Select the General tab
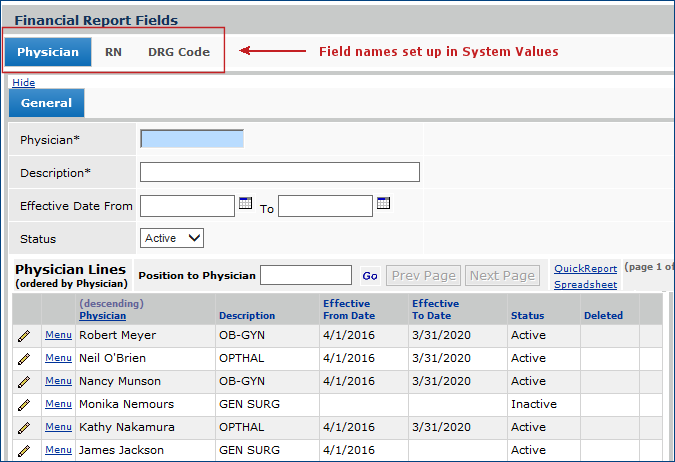Viewport: 675px width, 462px height. (x=46, y=103)
